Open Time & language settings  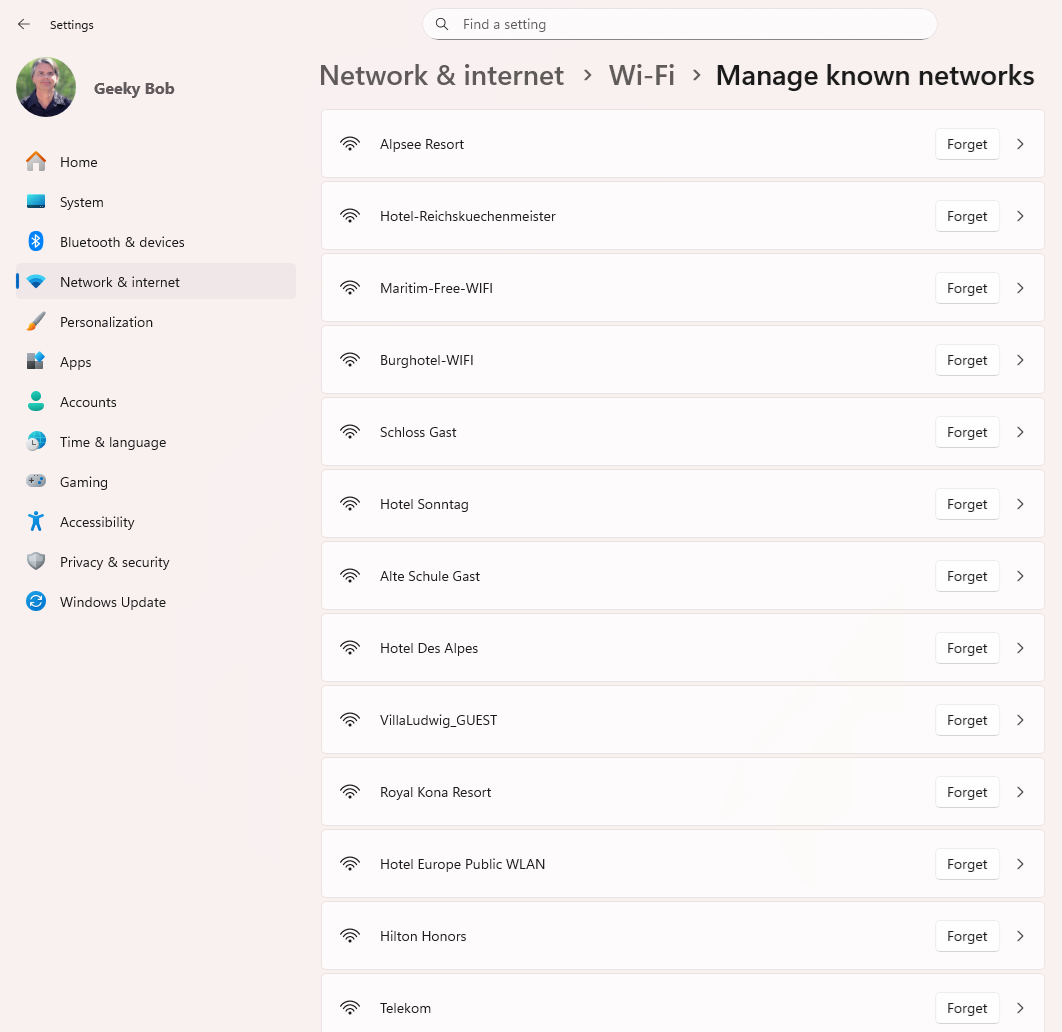coord(112,442)
